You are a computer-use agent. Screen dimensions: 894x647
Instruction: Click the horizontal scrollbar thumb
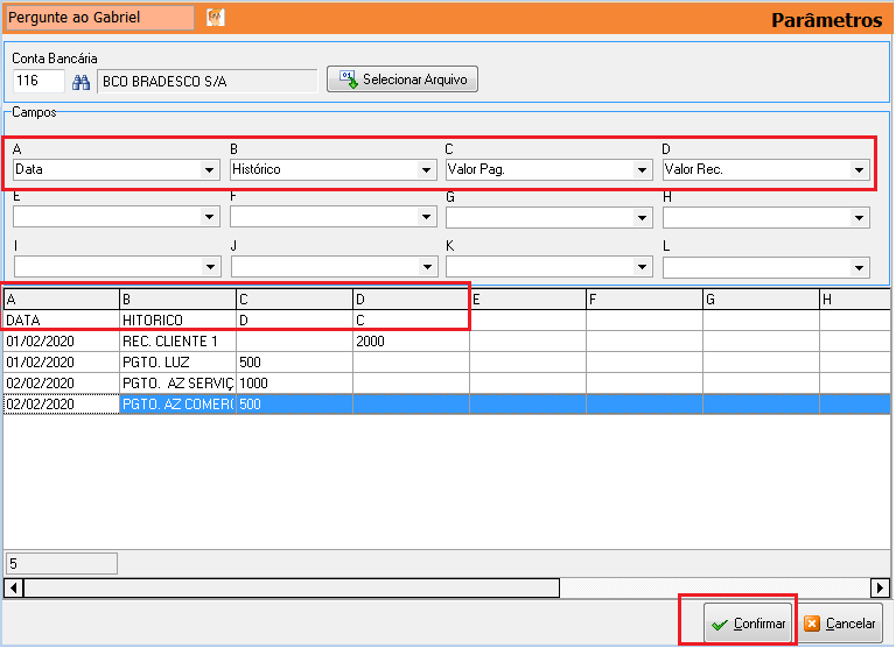click(x=291, y=588)
